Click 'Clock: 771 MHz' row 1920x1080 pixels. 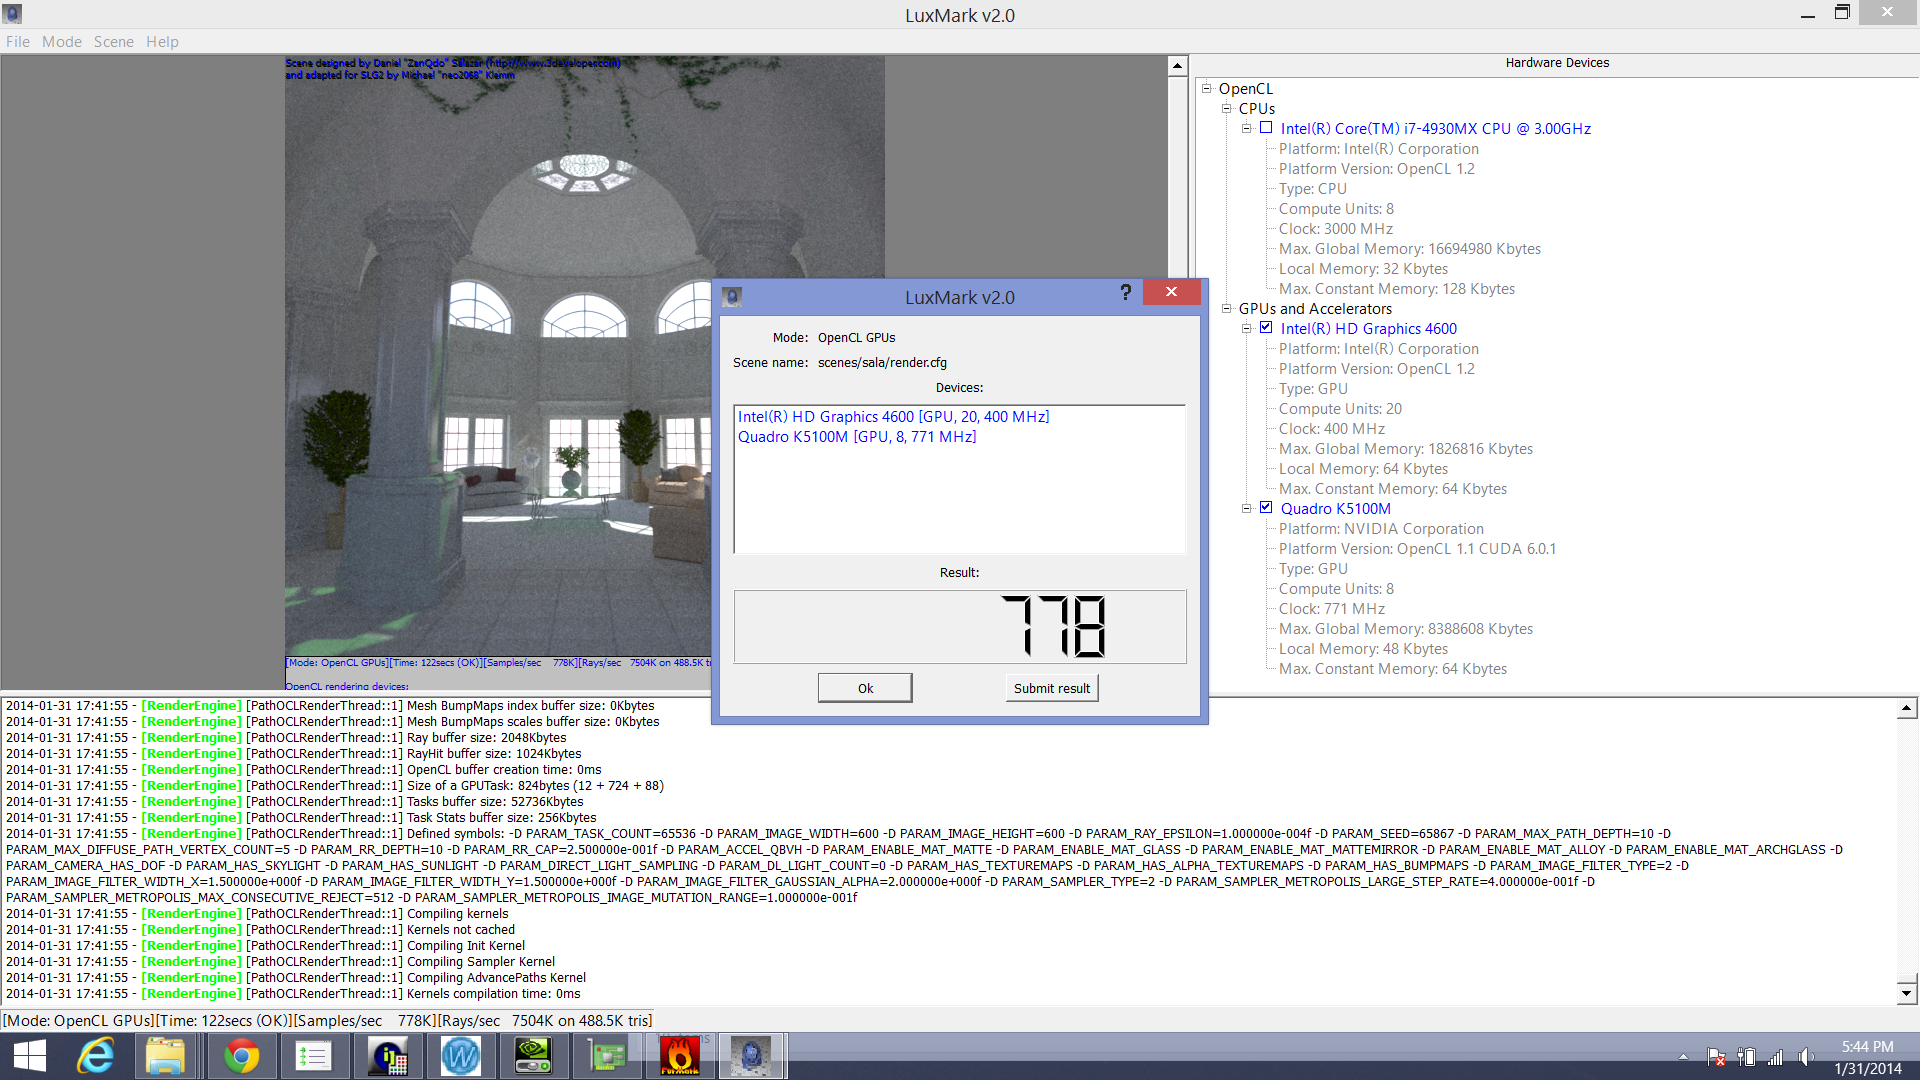pyautogui.click(x=1332, y=608)
